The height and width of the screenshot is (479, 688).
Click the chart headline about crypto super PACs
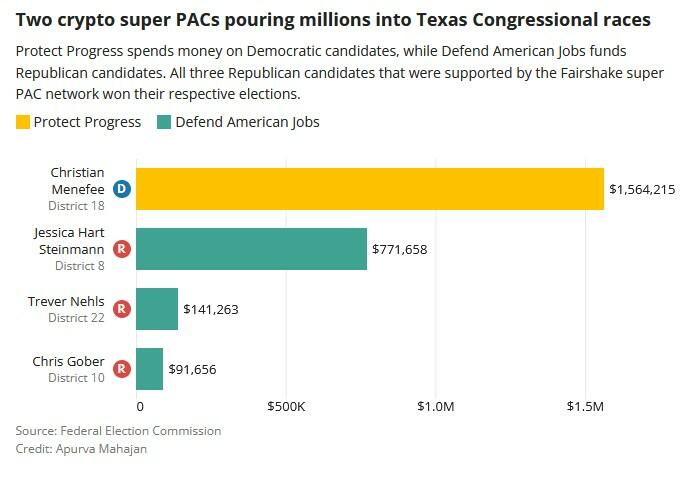coord(333,20)
